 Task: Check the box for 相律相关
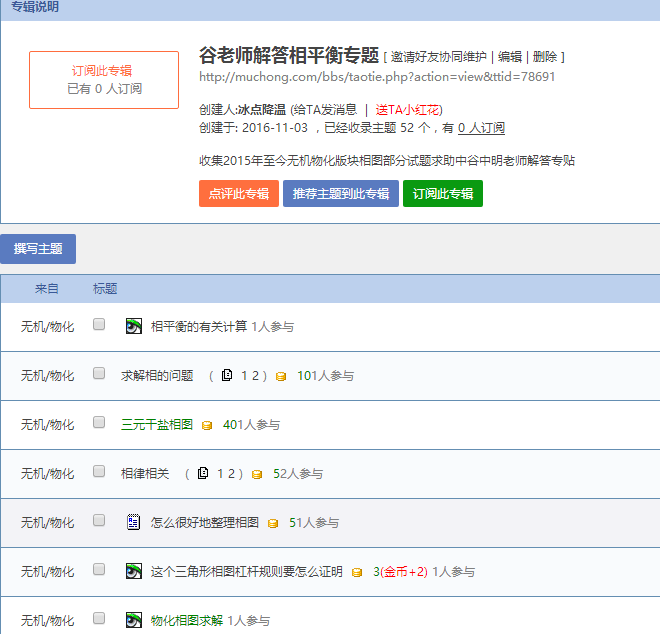point(99,471)
